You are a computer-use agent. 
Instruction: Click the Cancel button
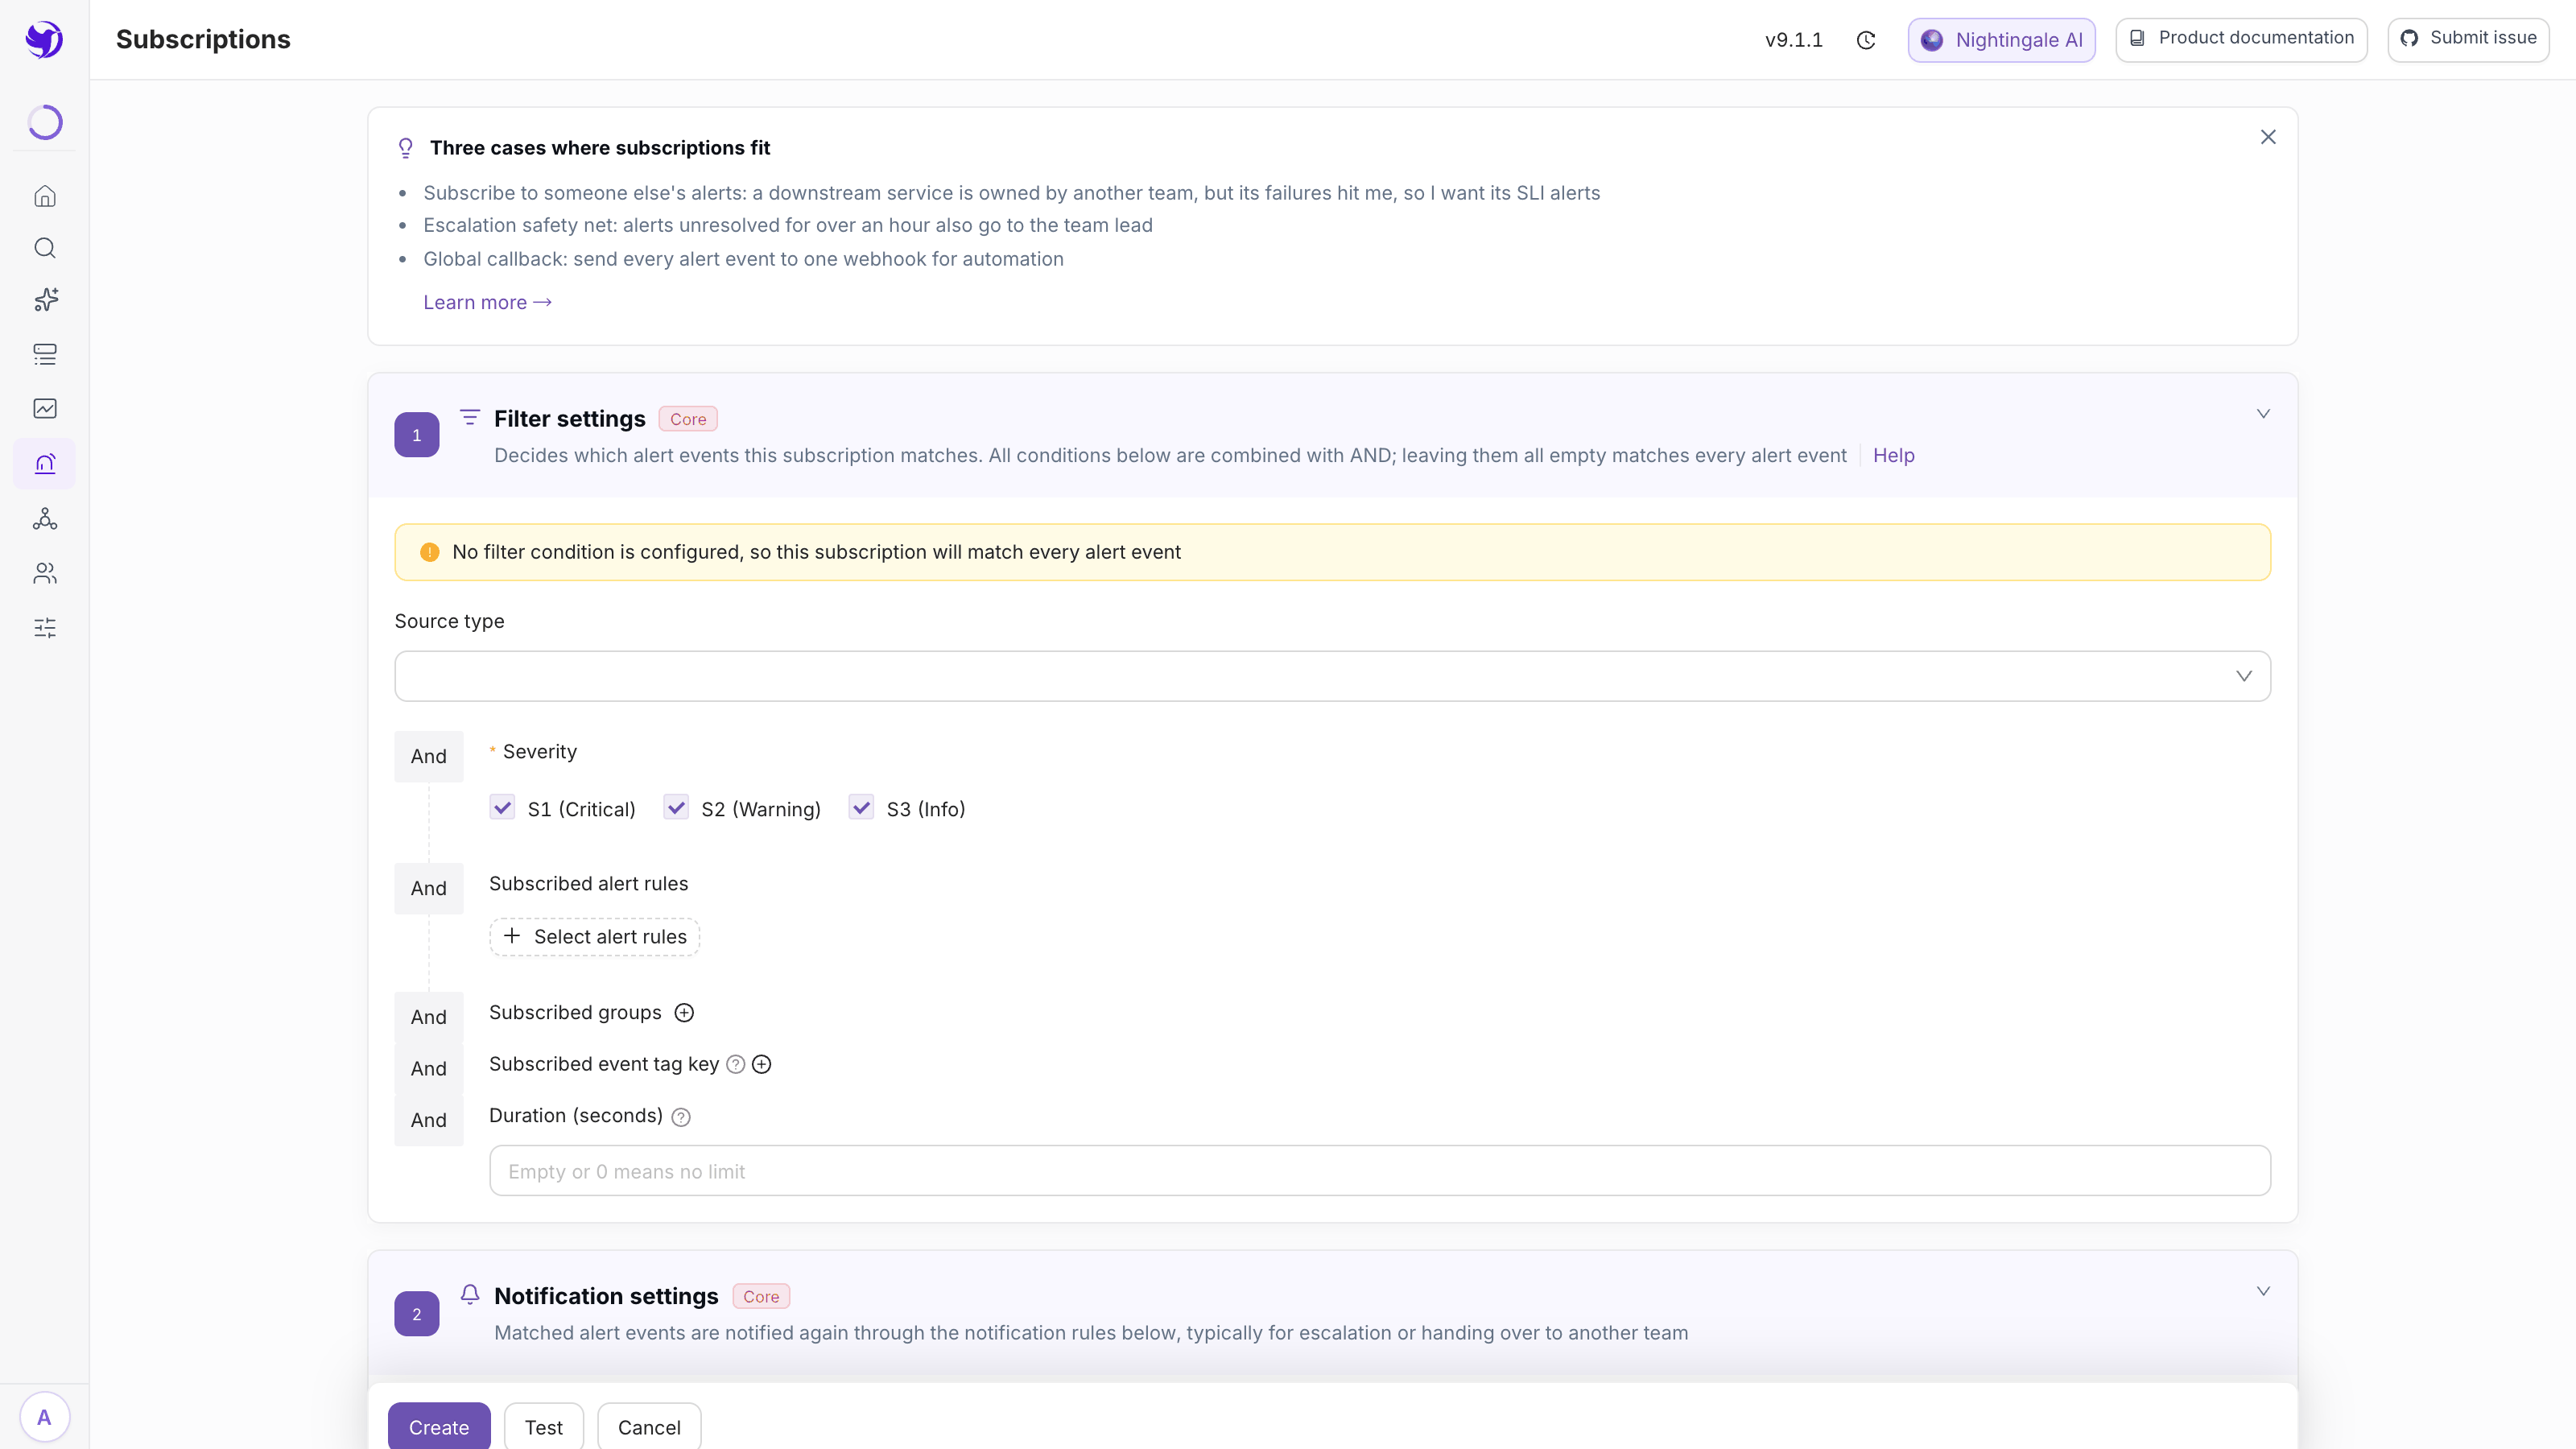pyautogui.click(x=649, y=1426)
